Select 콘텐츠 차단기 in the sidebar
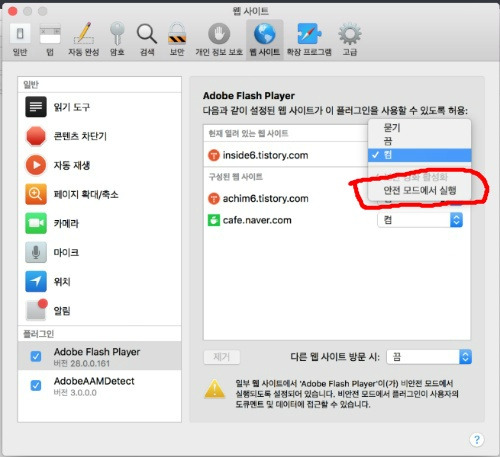Image resolution: width=500 pixels, height=457 pixels. 99,136
